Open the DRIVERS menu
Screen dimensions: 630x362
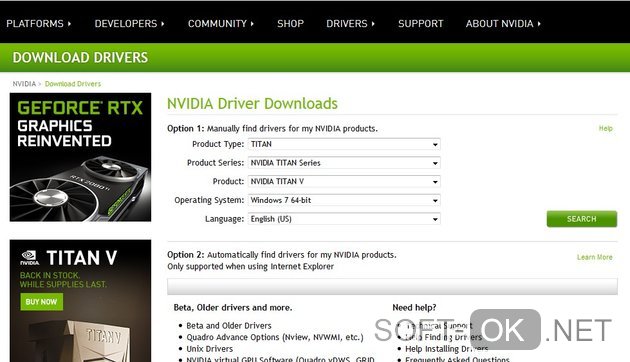350,24
